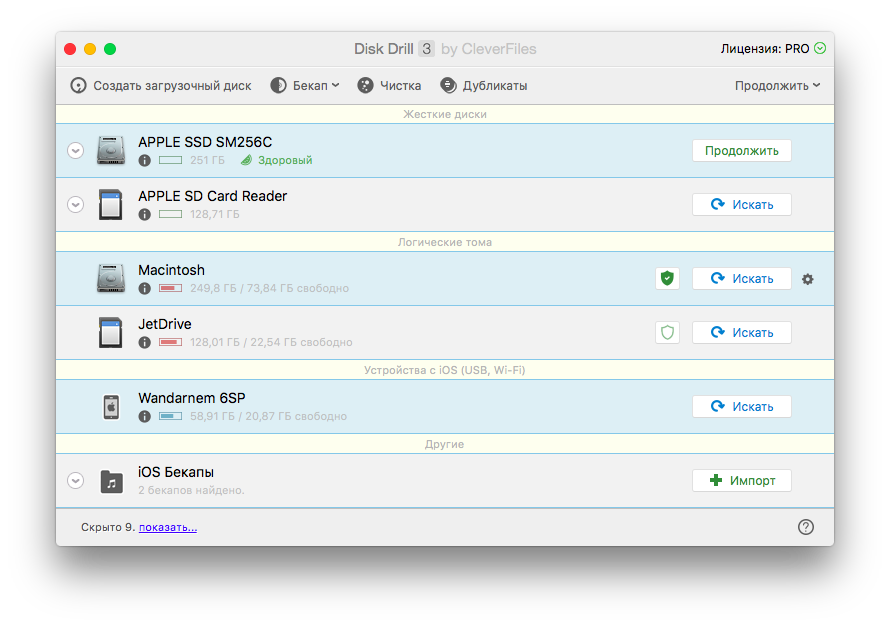The height and width of the screenshot is (626, 890).
Task: Click the показать... link to show hidden items
Action: [168, 527]
